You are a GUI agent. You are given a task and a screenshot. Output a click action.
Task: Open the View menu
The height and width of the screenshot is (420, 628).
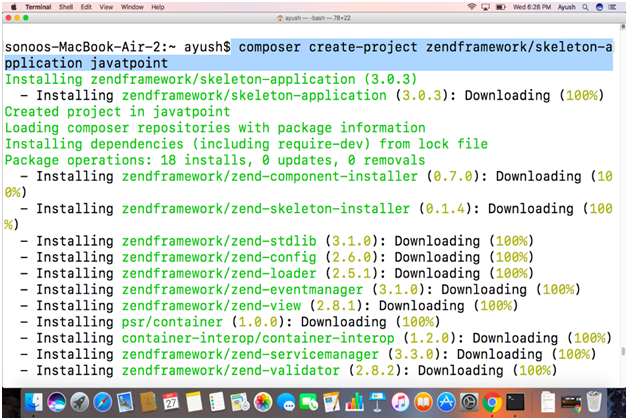(106, 7)
